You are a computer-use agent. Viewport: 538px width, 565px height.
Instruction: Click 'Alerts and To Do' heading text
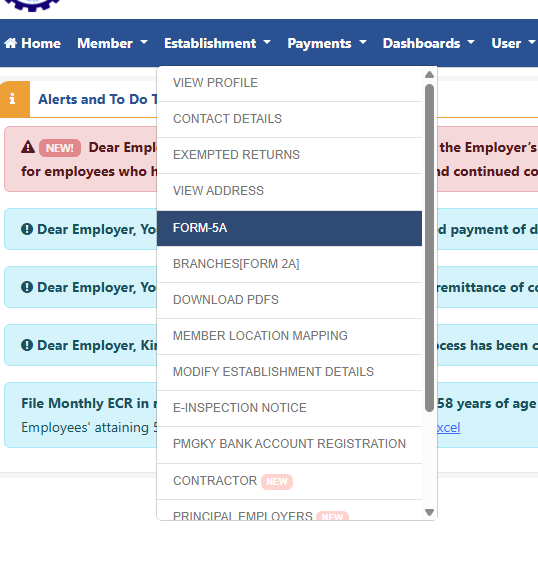[98, 99]
